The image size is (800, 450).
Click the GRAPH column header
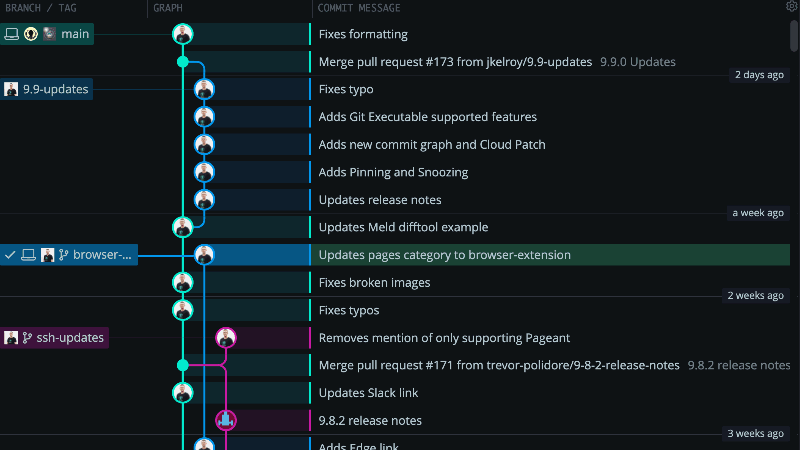(168, 8)
